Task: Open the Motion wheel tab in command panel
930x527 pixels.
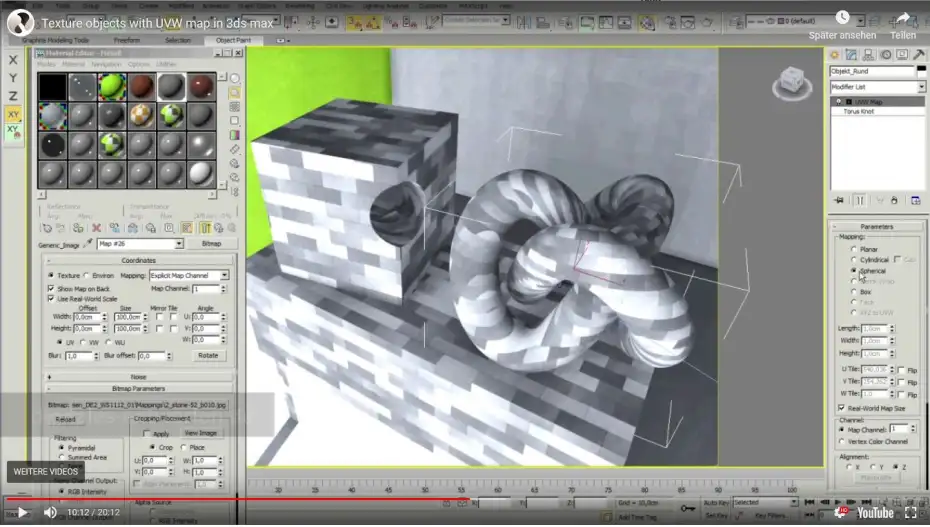Action: 886,55
